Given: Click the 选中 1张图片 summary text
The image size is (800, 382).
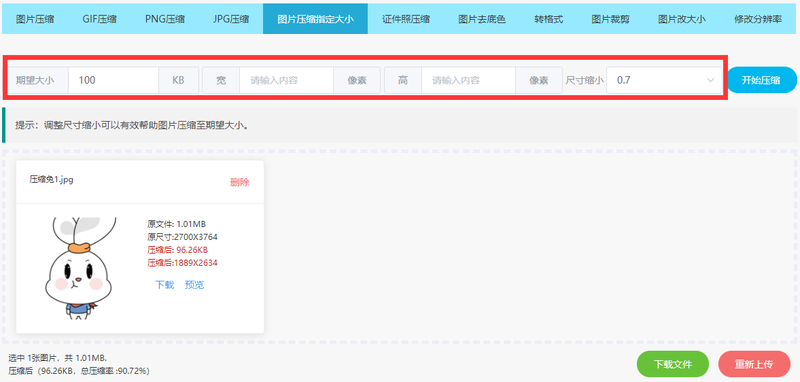Looking at the screenshot, I should pyautogui.click(x=58, y=358).
